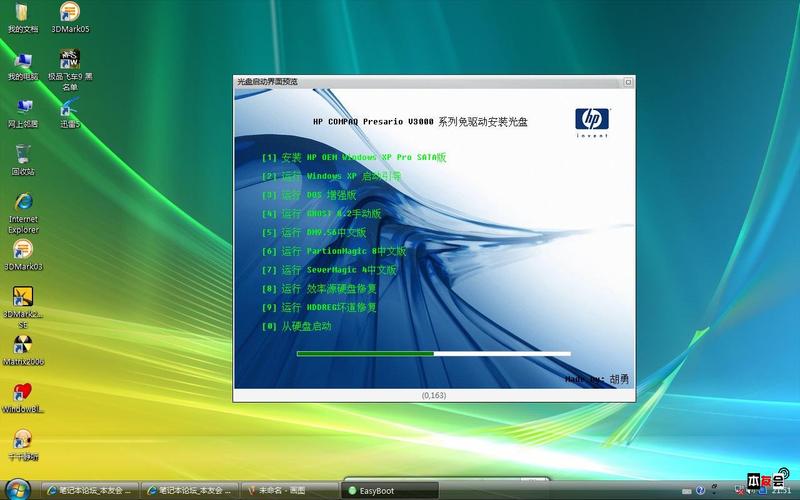Click the HP invent logo in preview

point(592,122)
